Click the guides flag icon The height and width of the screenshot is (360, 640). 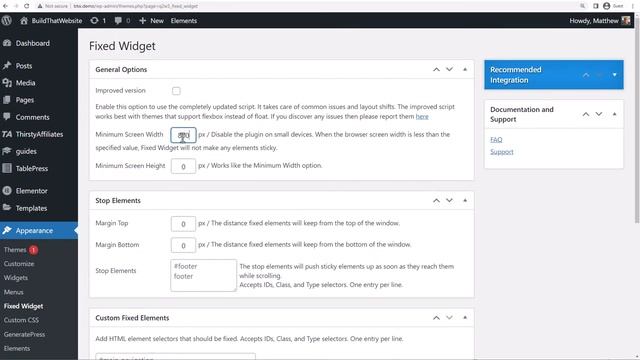click(7, 151)
